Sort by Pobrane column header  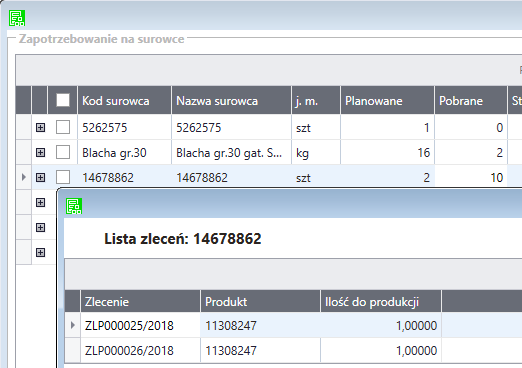click(x=471, y=100)
